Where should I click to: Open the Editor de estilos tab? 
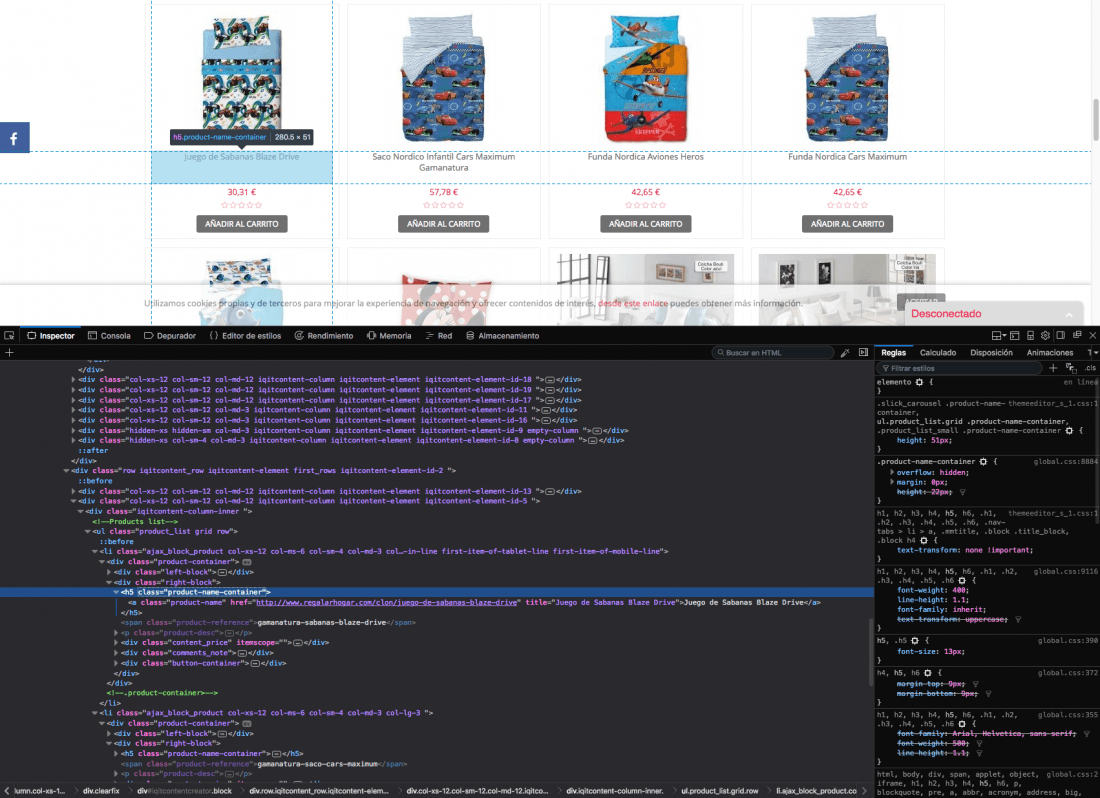246,336
